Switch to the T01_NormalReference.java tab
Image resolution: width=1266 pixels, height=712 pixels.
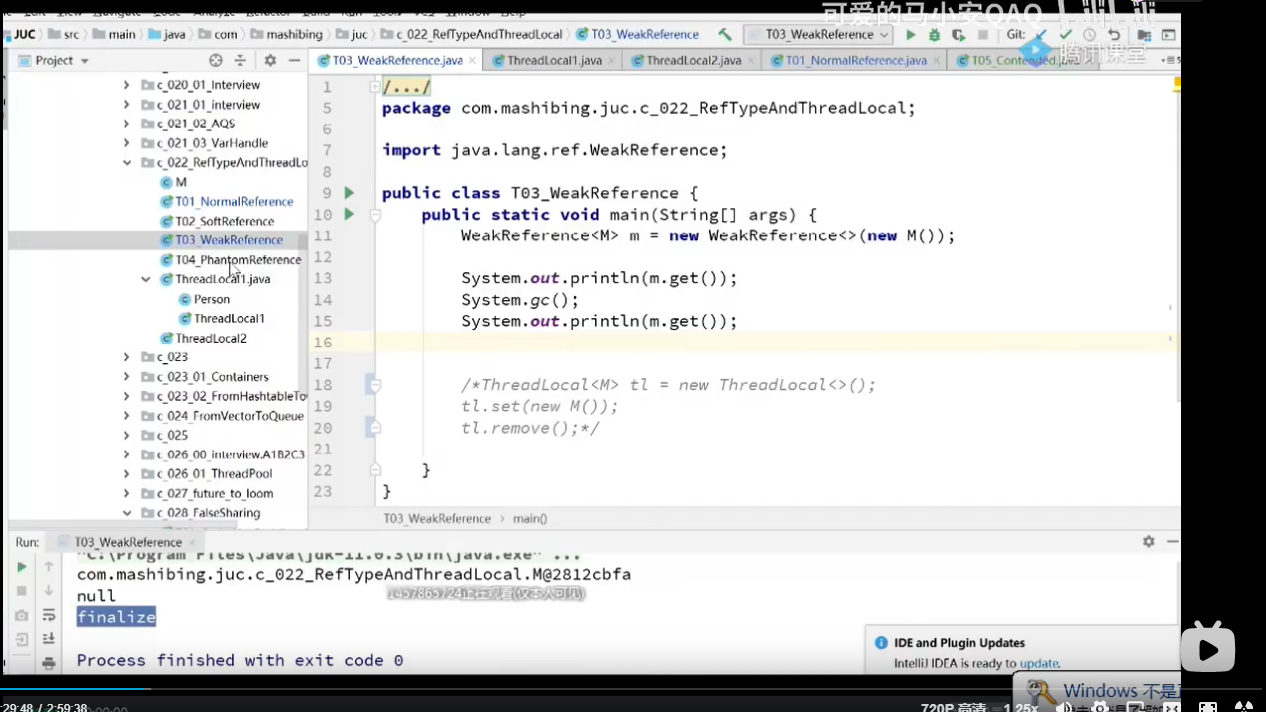tap(856, 60)
